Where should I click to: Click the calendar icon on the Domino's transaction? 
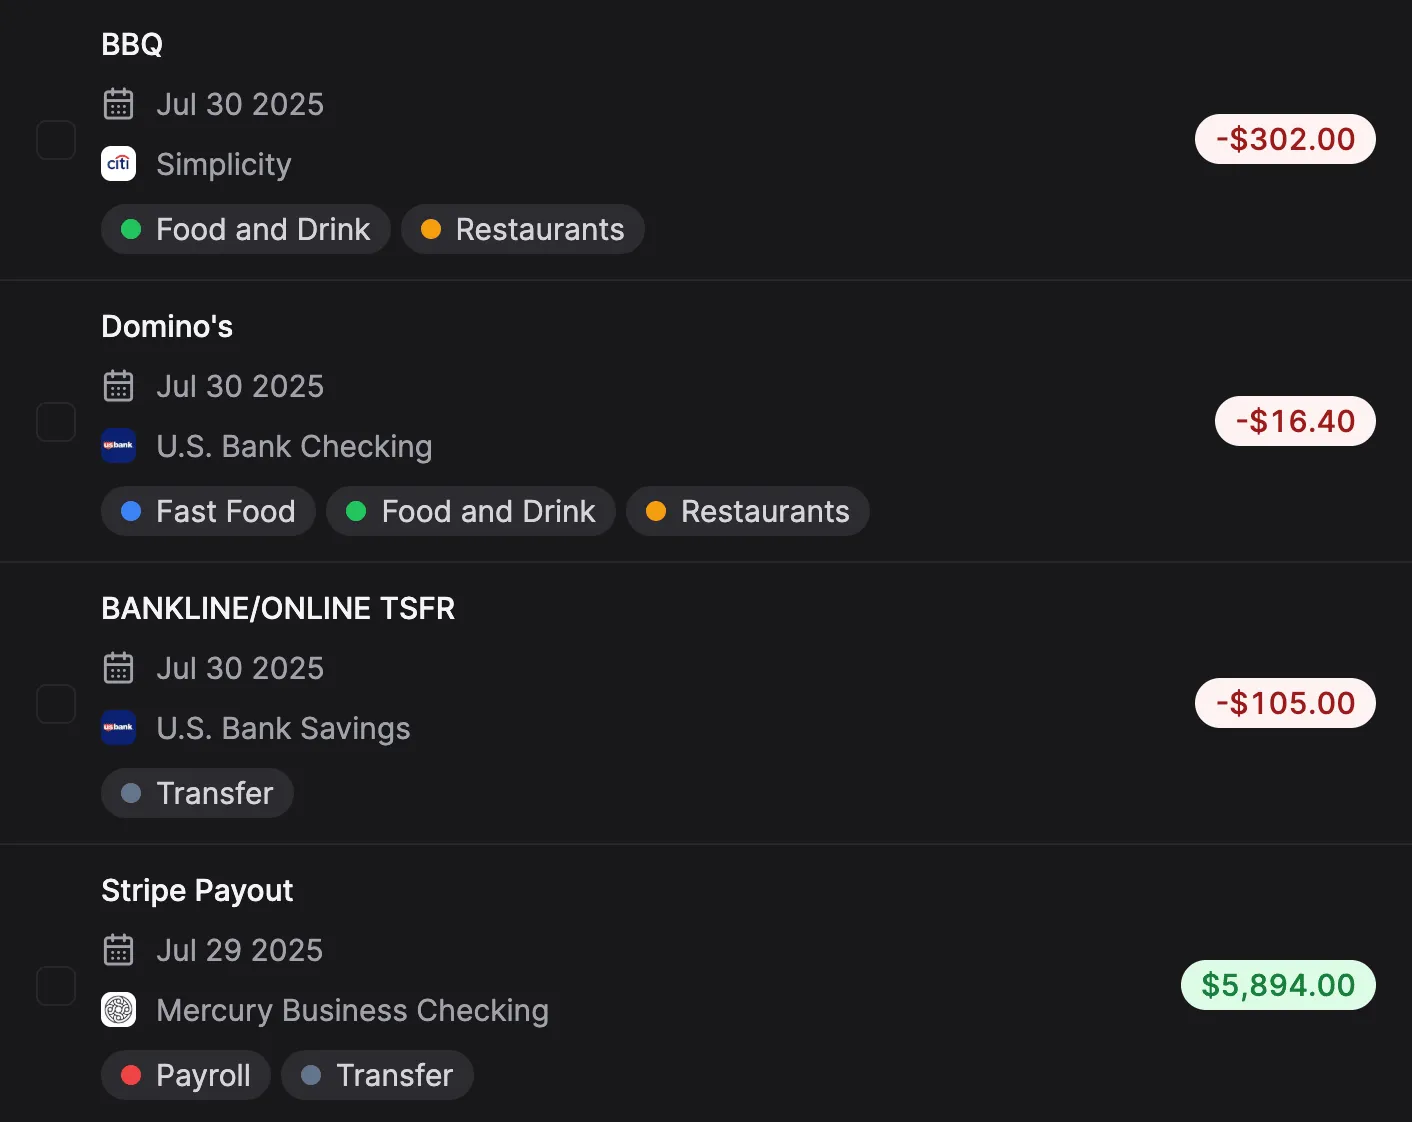pyautogui.click(x=118, y=385)
